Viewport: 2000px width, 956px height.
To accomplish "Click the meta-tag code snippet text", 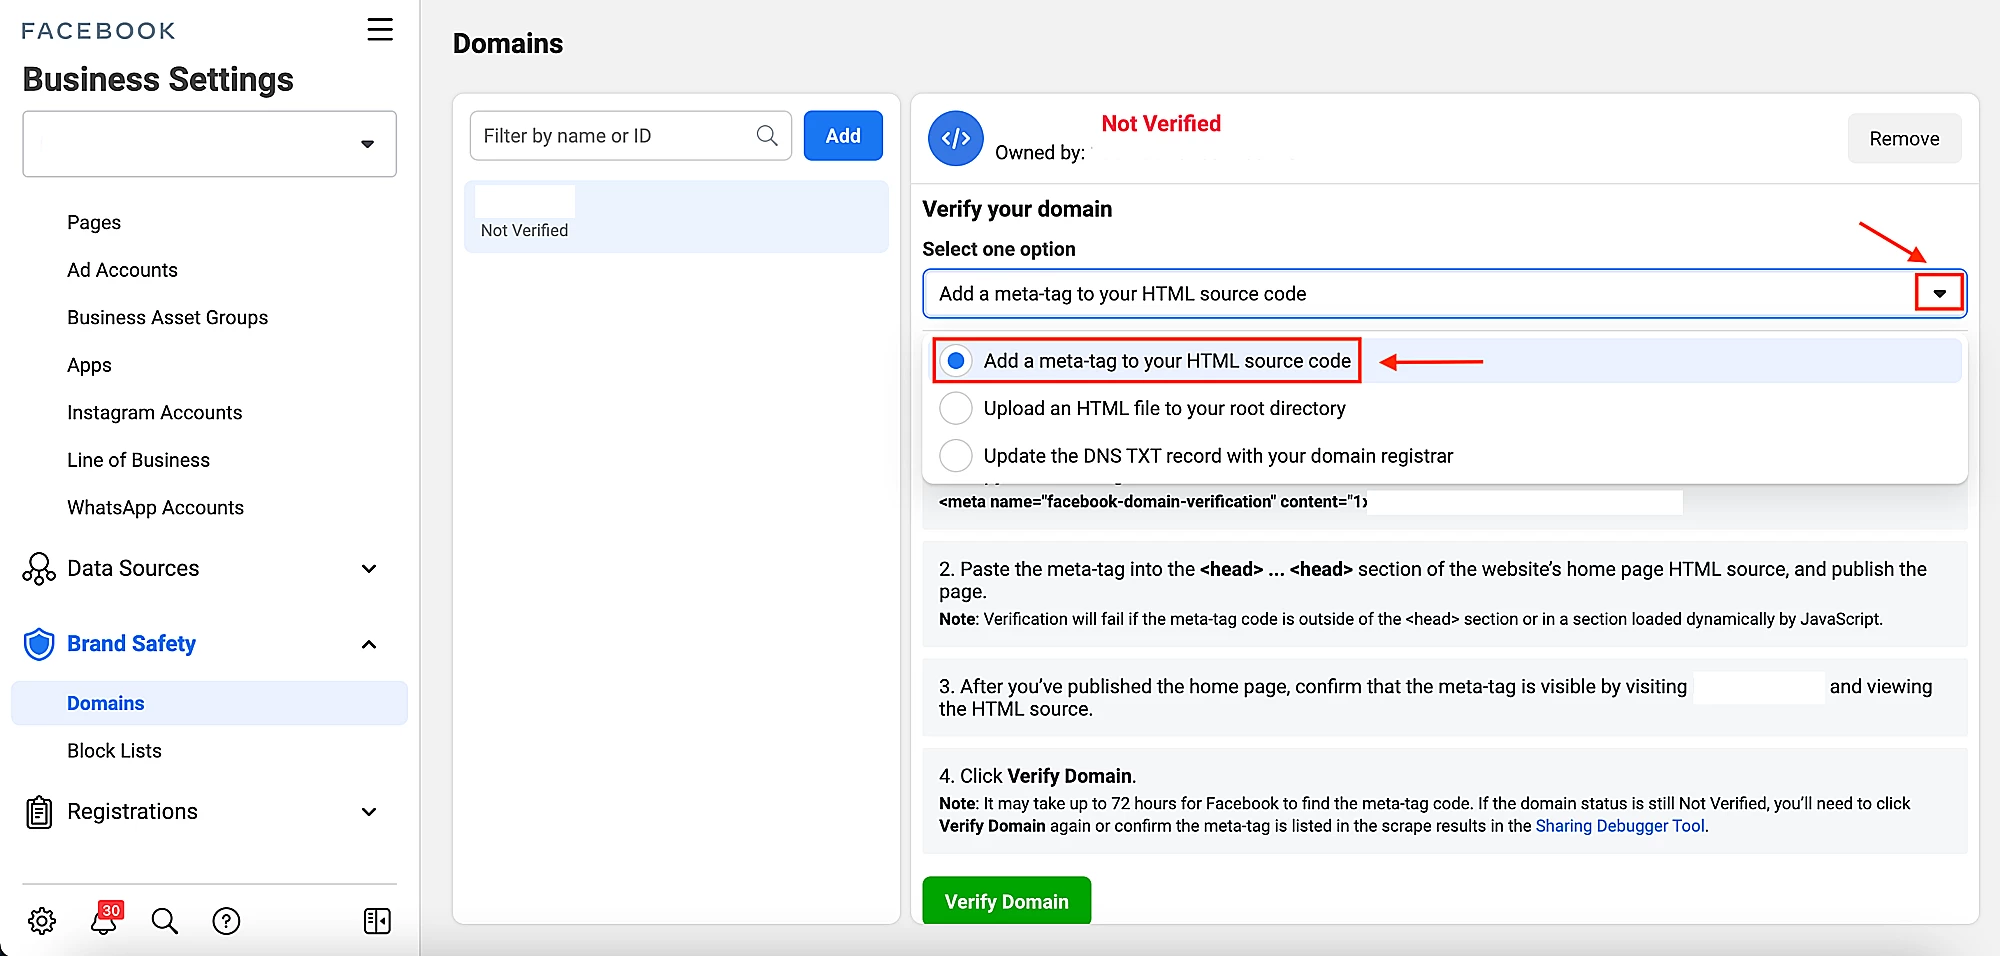I will click(x=1153, y=502).
